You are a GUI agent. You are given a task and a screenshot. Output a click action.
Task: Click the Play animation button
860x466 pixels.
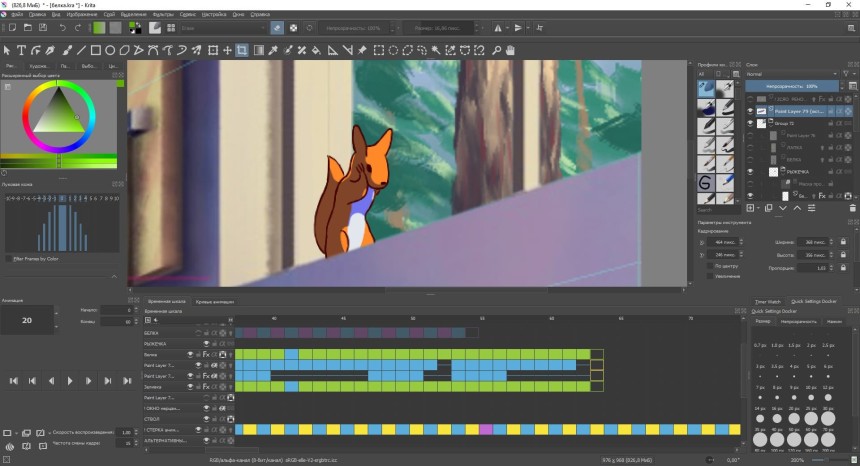(70, 380)
